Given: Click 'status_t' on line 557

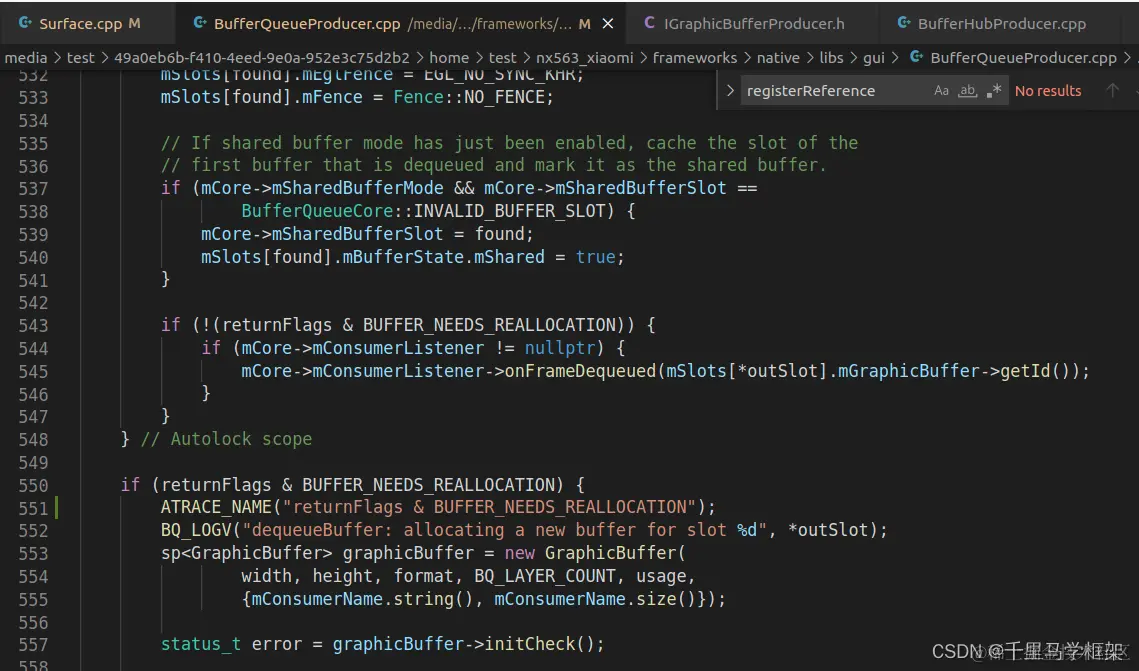Looking at the screenshot, I should pos(200,643).
